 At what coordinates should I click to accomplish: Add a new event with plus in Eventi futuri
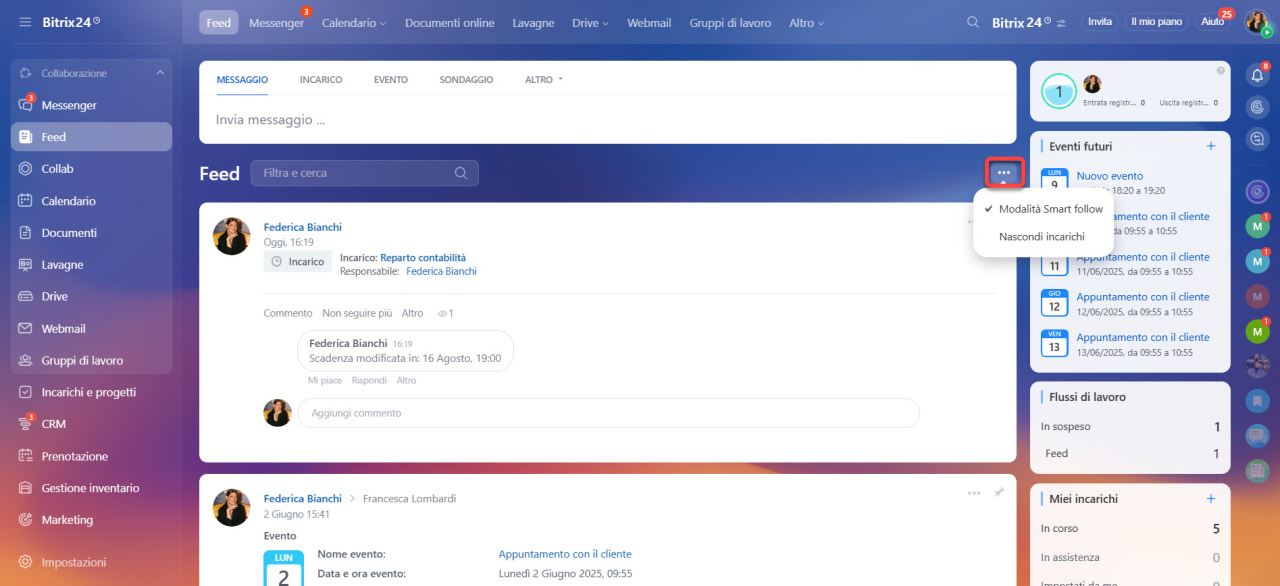tap(1211, 146)
